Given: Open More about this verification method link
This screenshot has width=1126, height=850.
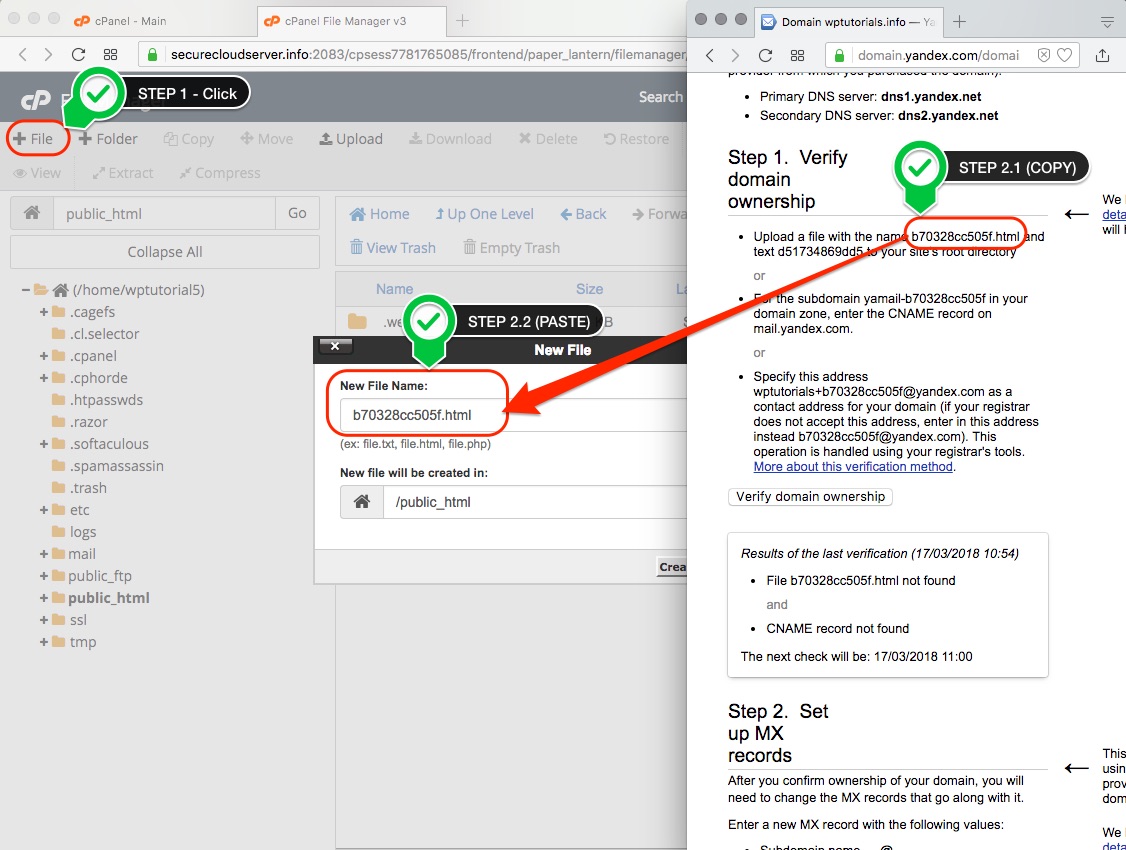Looking at the screenshot, I should point(853,467).
